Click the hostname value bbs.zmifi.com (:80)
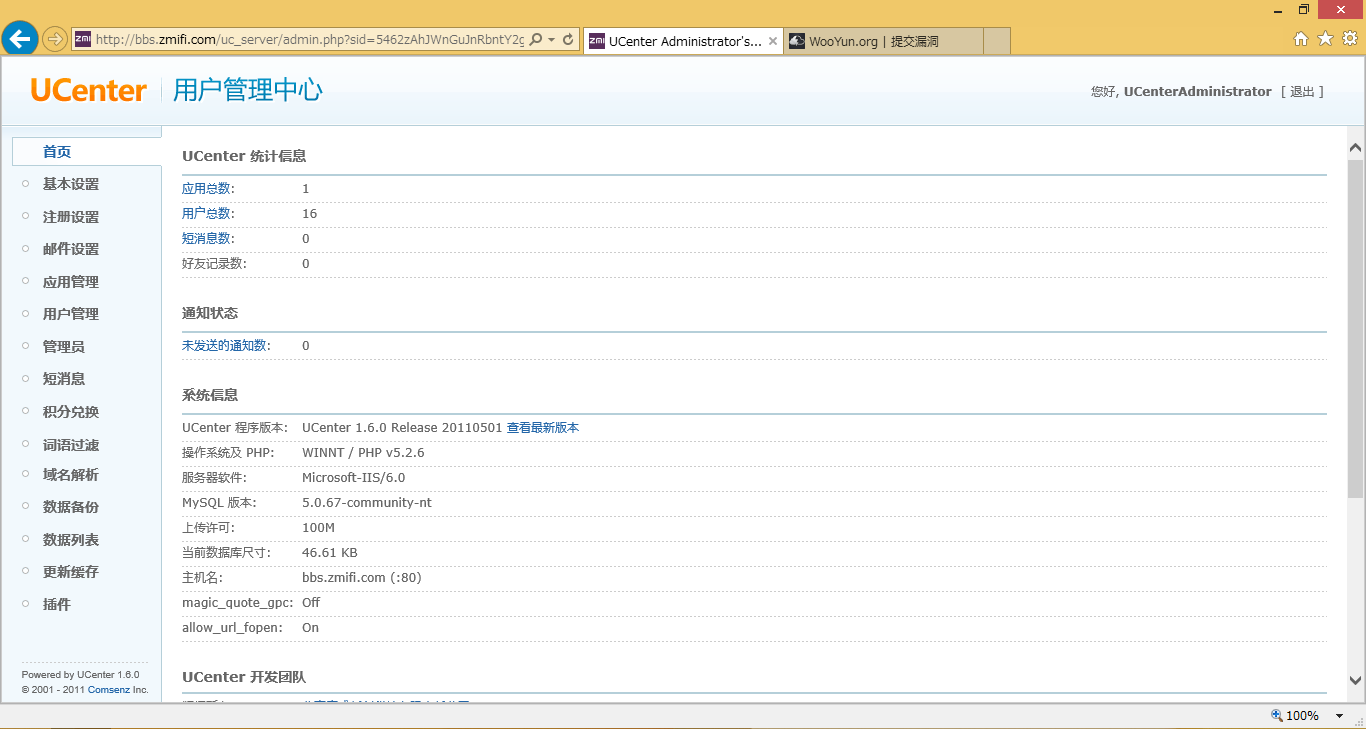 pyautogui.click(x=362, y=577)
